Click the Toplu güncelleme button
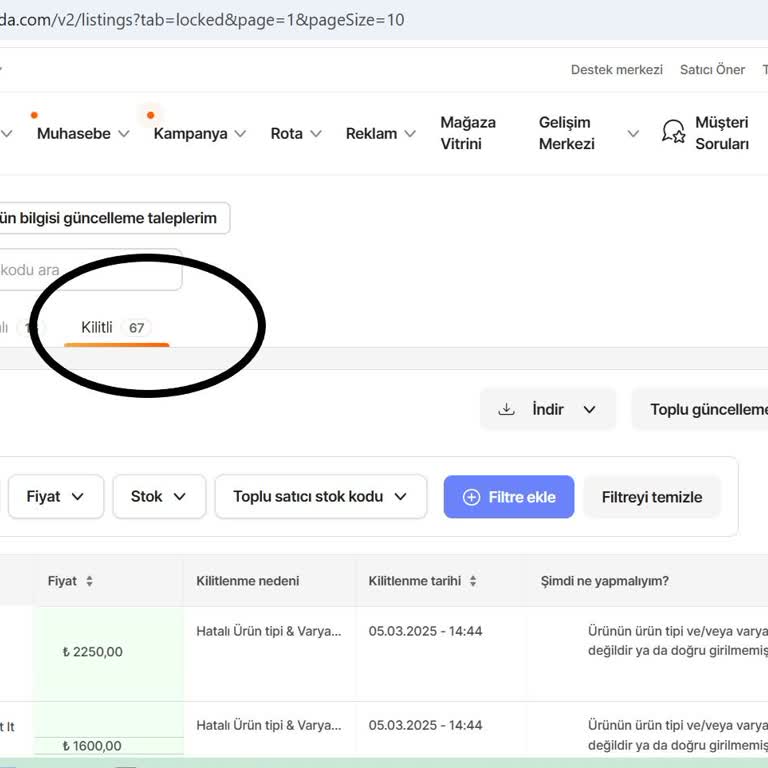Image resolution: width=768 pixels, height=768 pixels. 701,409
